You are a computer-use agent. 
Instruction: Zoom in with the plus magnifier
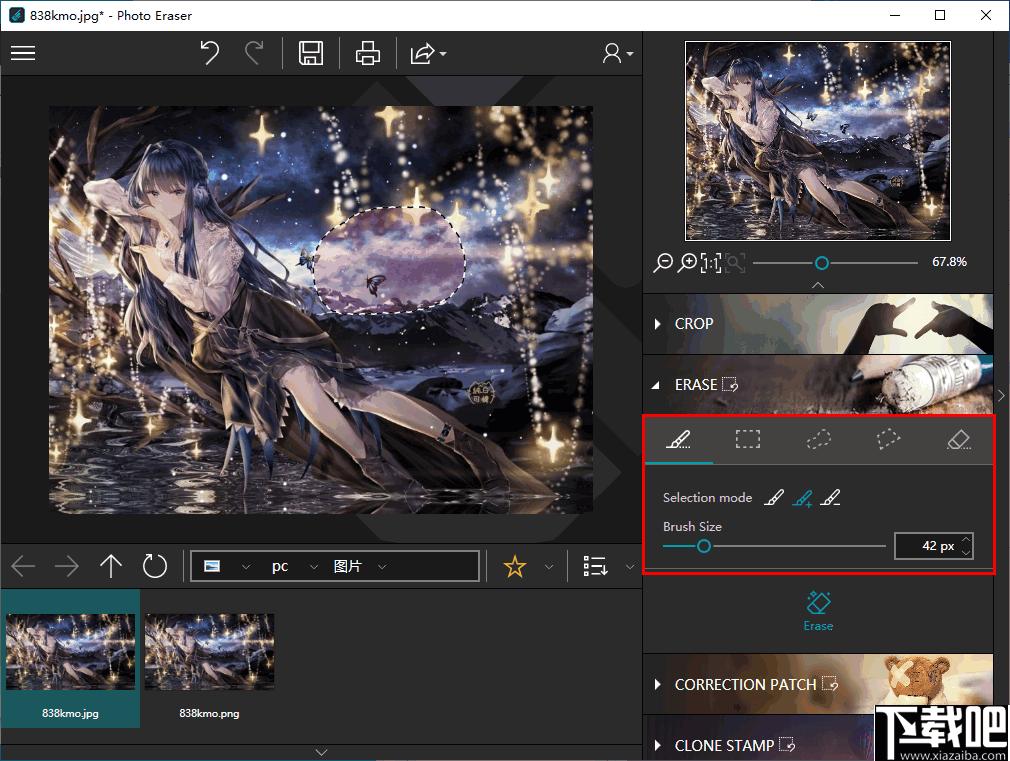(688, 262)
